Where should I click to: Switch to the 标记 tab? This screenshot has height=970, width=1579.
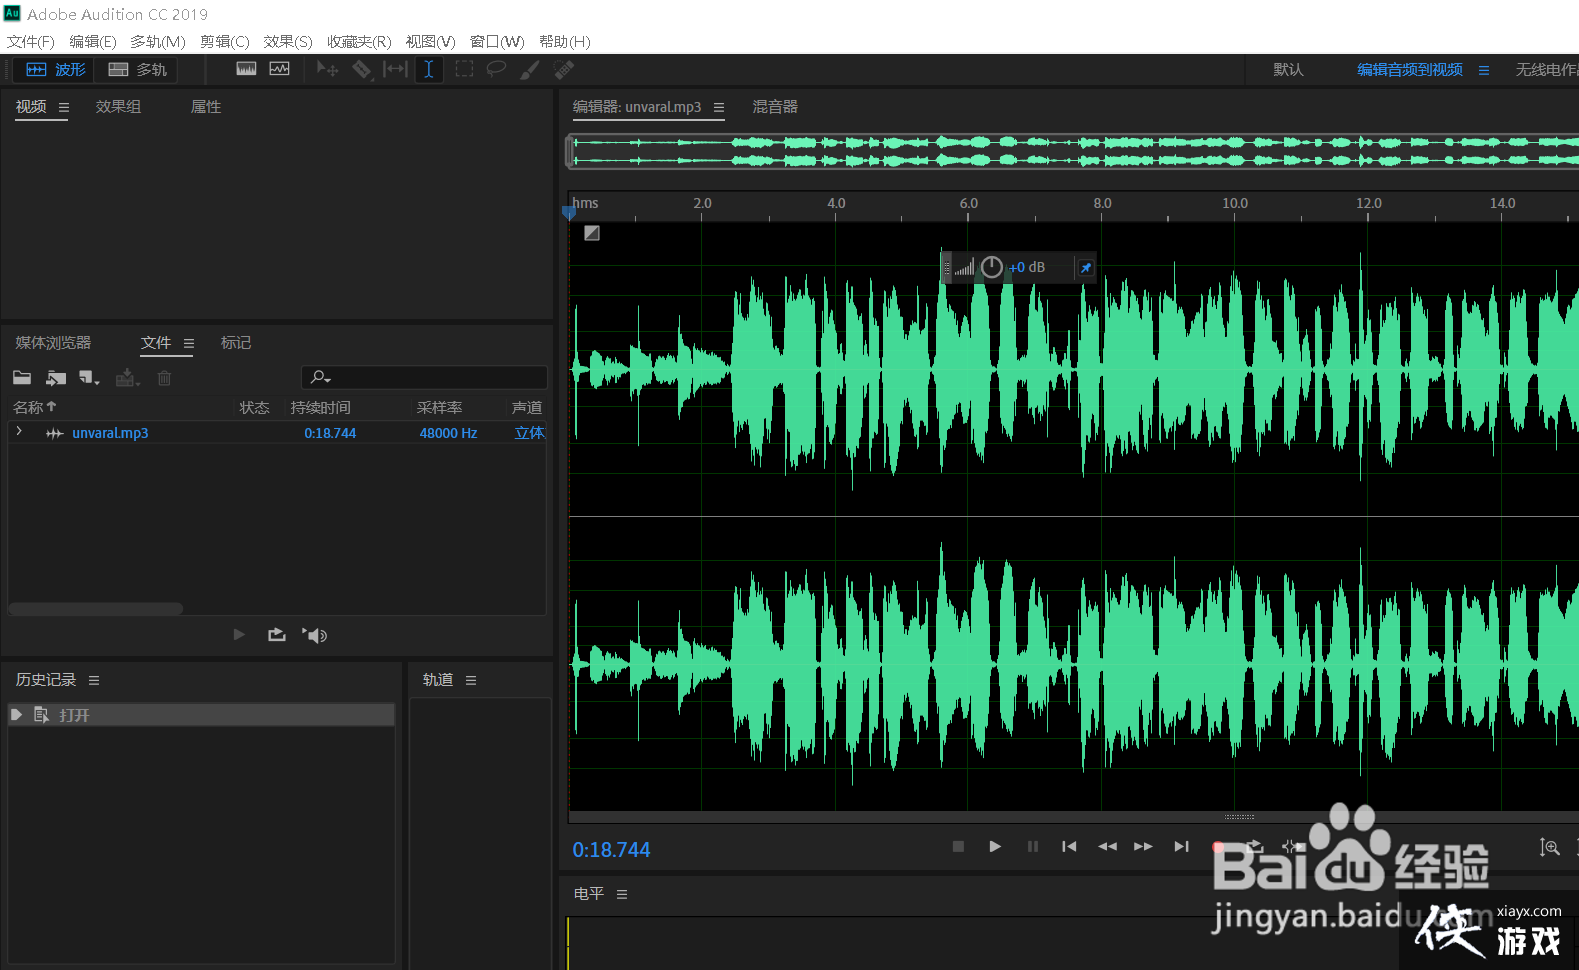(236, 343)
